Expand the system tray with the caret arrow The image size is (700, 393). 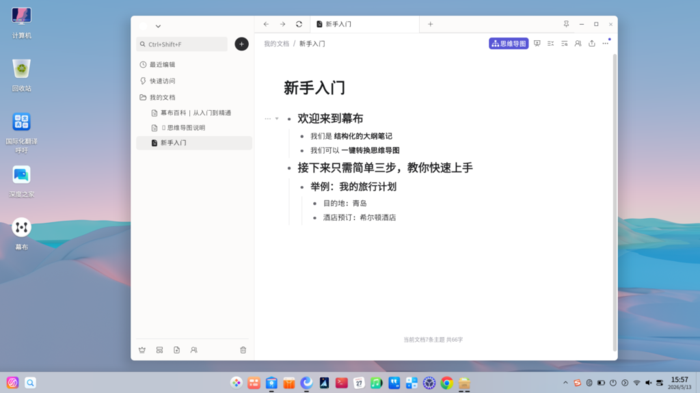(x=566, y=383)
